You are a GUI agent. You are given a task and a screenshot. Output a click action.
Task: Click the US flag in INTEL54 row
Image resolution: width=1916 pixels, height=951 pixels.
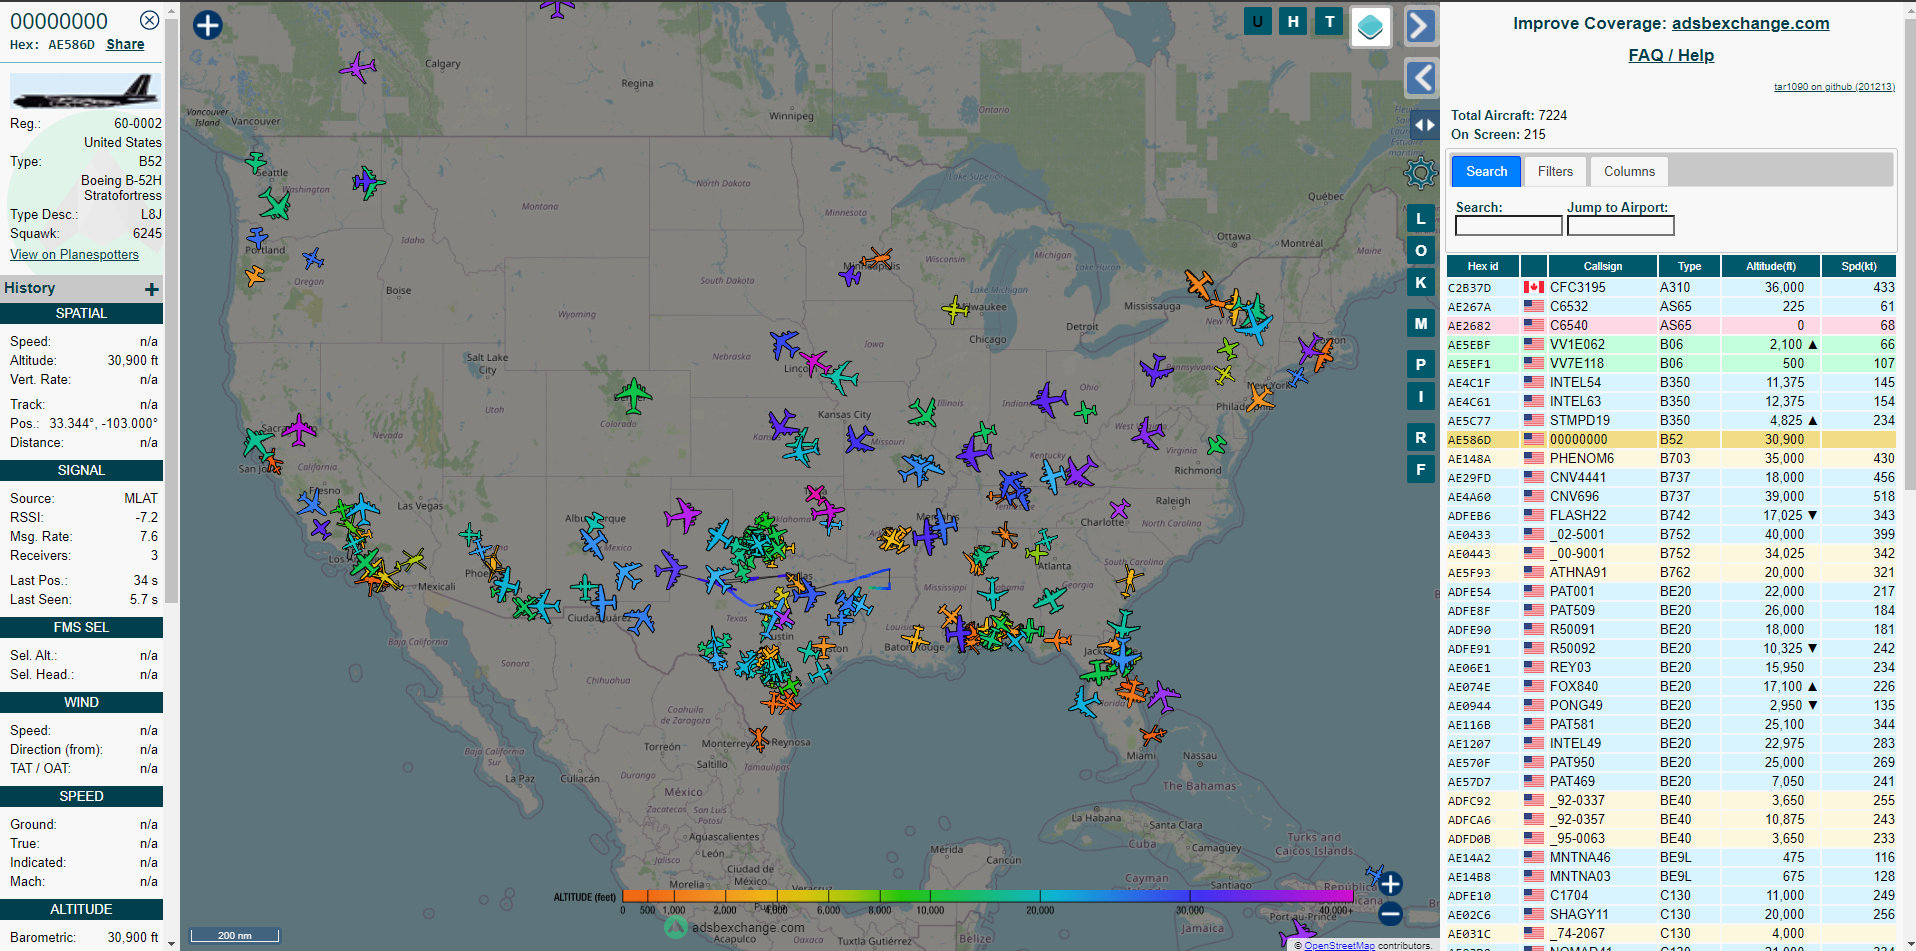(1533, 382)
